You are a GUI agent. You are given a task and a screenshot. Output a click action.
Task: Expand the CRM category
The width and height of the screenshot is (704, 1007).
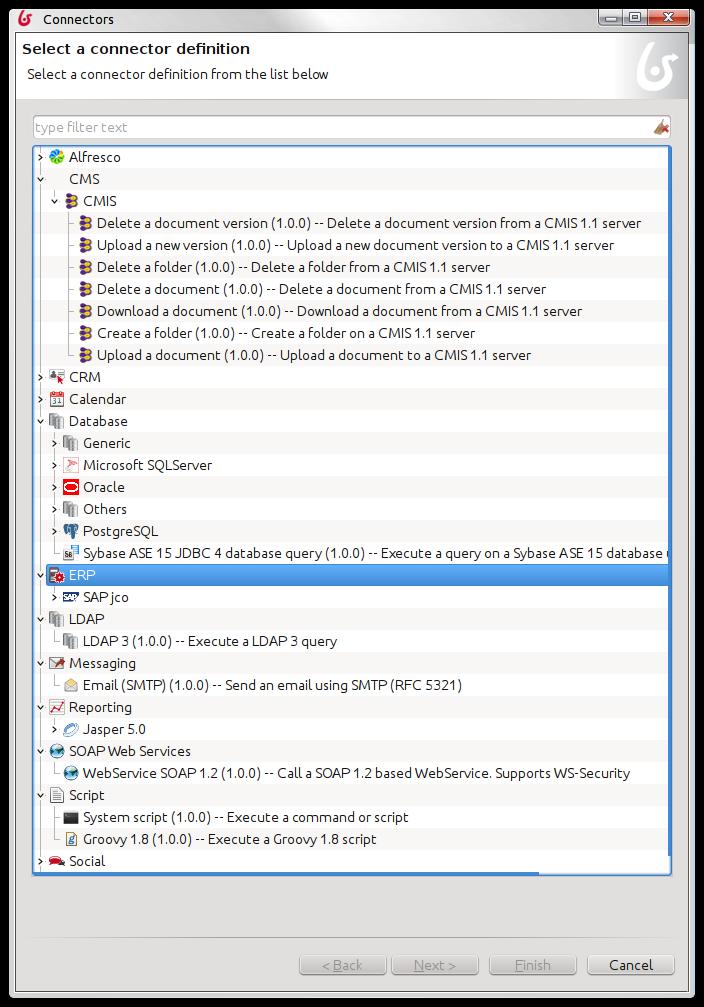tap(40, 377)
